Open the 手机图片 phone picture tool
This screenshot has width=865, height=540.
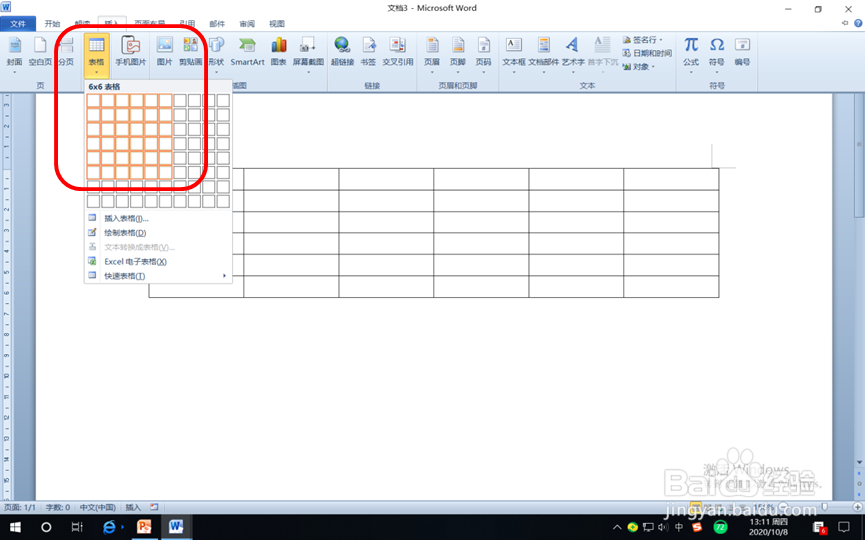coord(131,51)
